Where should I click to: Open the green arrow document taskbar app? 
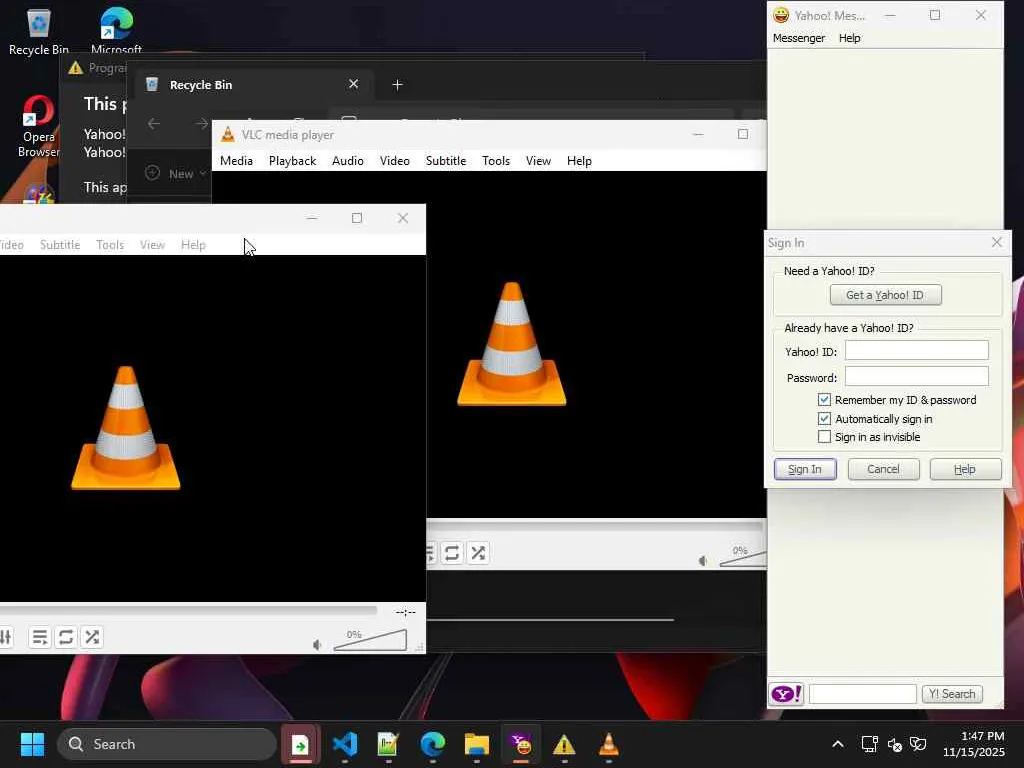coord(300,744)
